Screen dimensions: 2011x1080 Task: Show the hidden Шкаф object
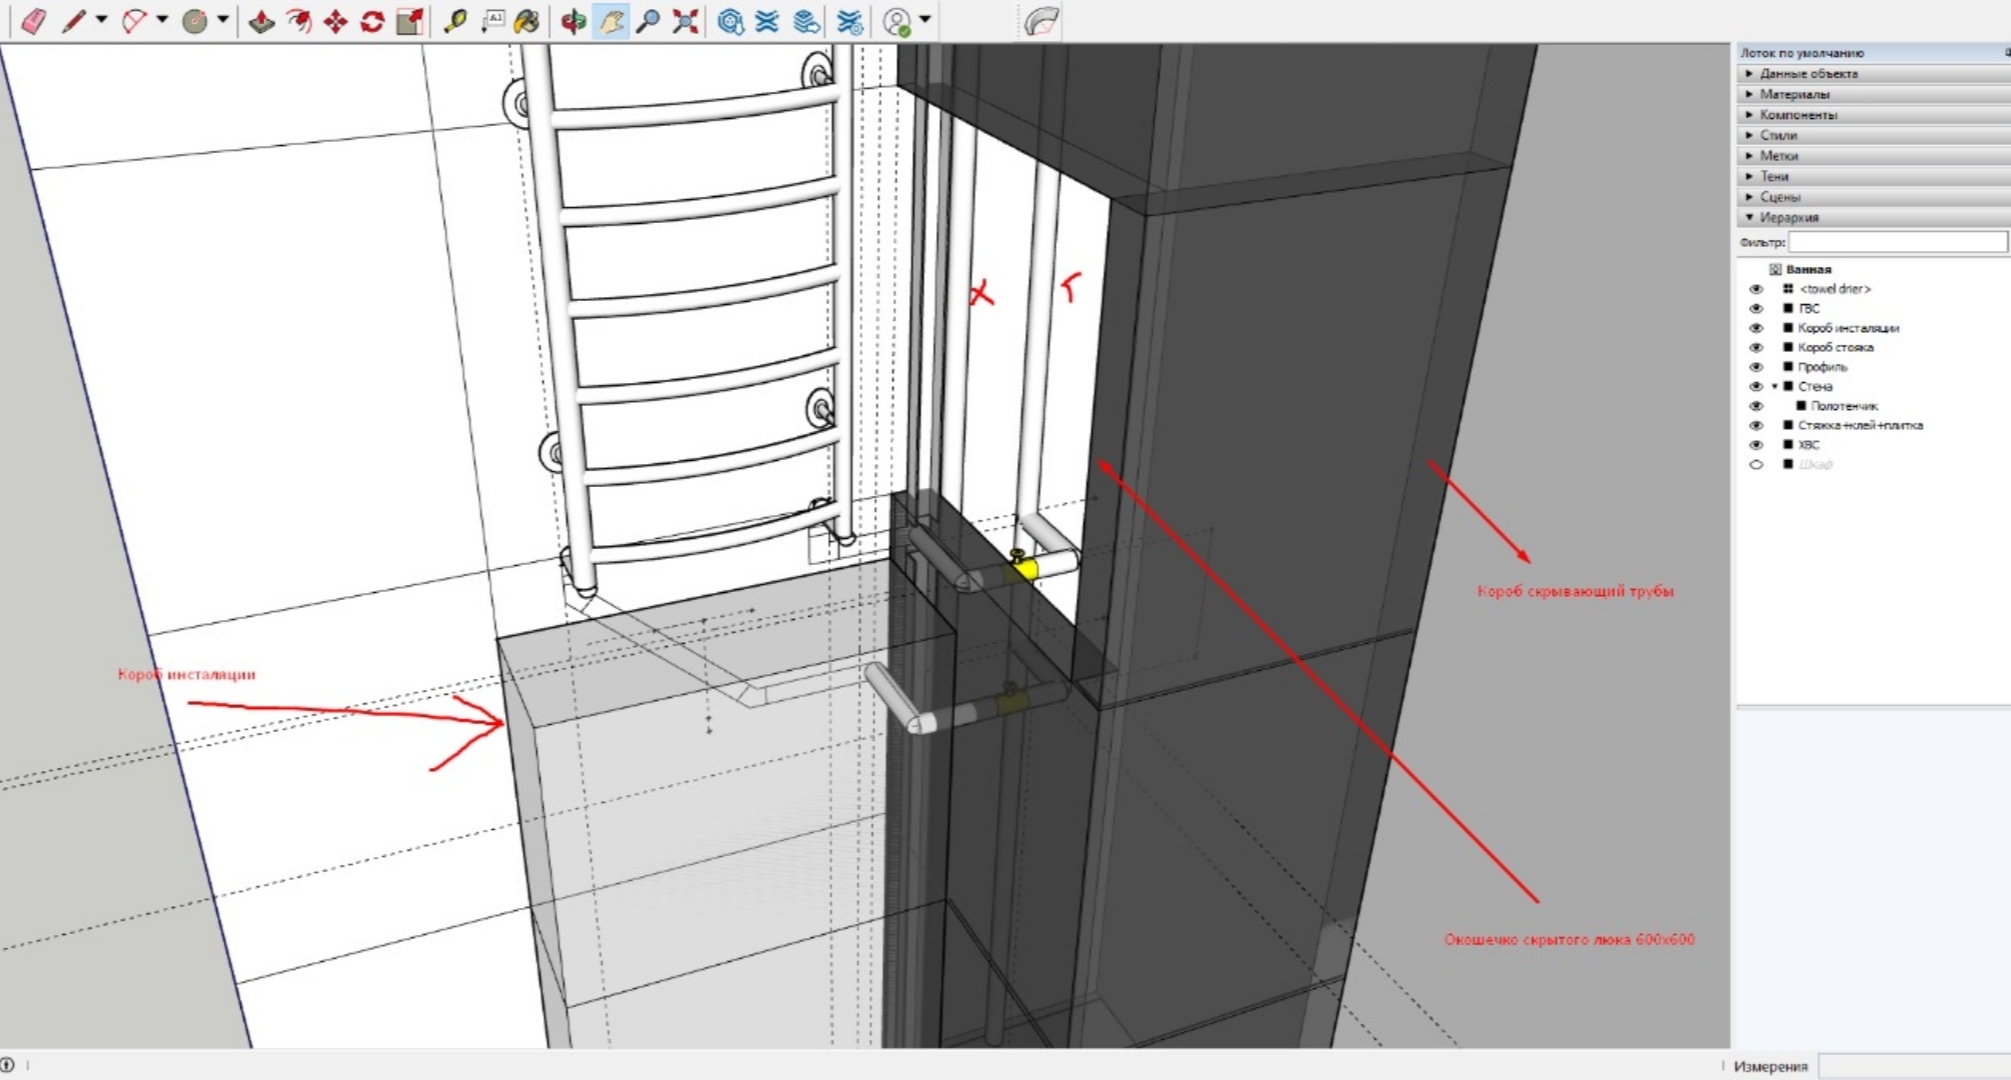pyautogui.click(x=1756, y=465)
